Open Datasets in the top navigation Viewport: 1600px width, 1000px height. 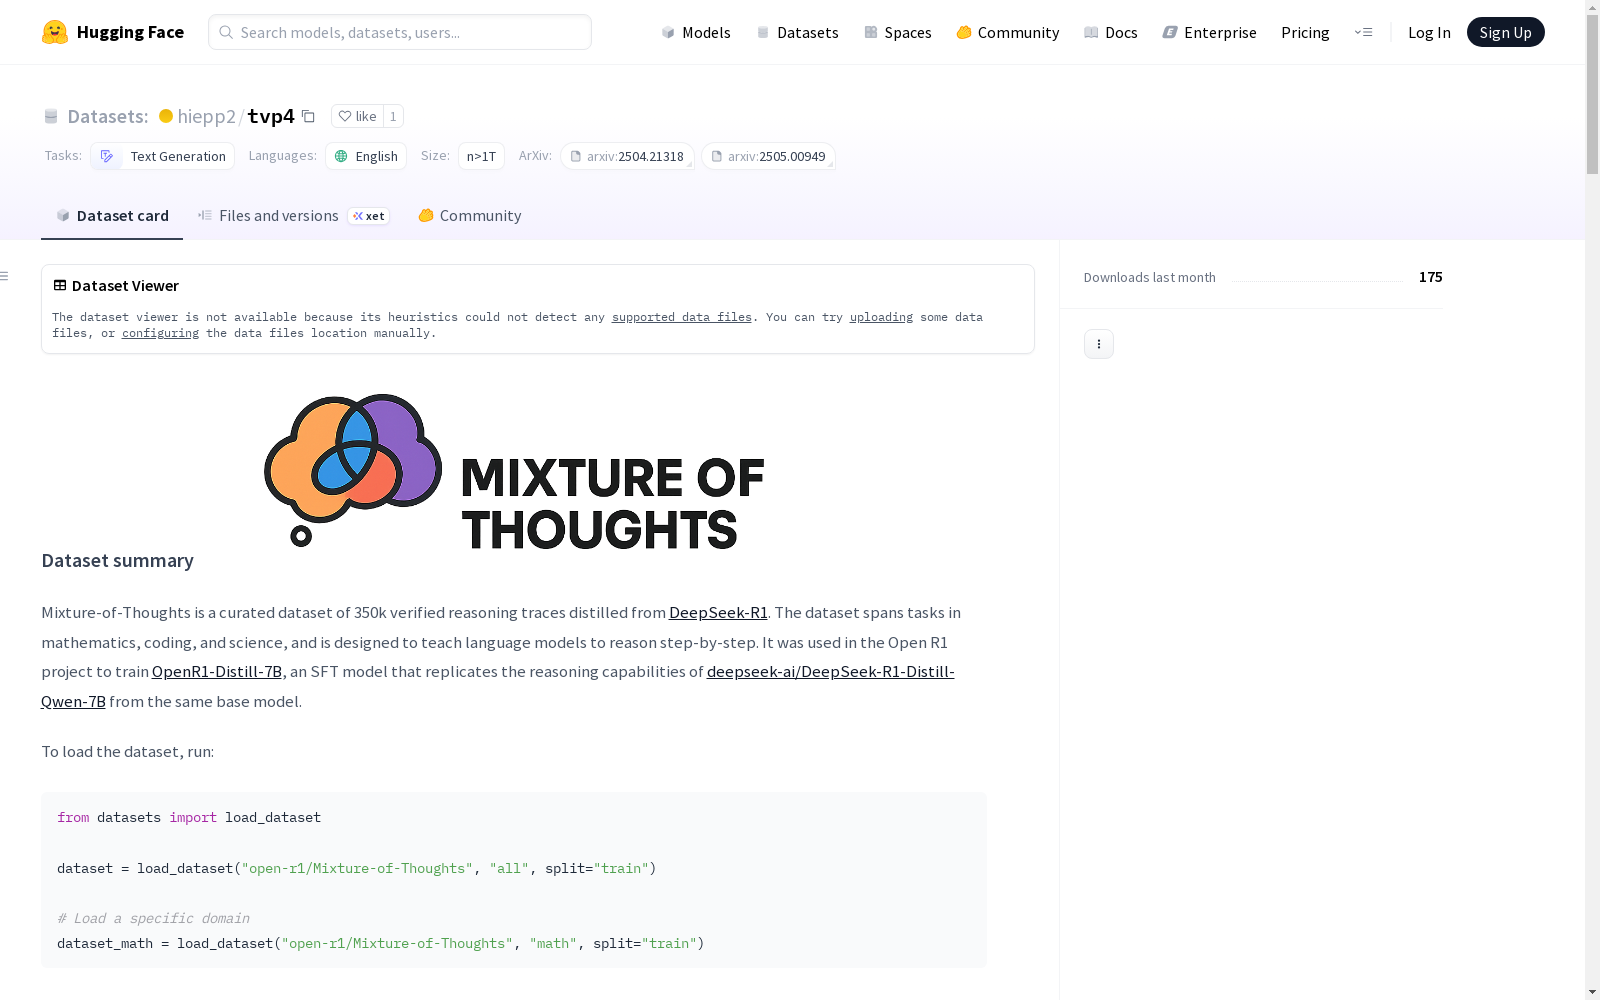tap(797, 32)
